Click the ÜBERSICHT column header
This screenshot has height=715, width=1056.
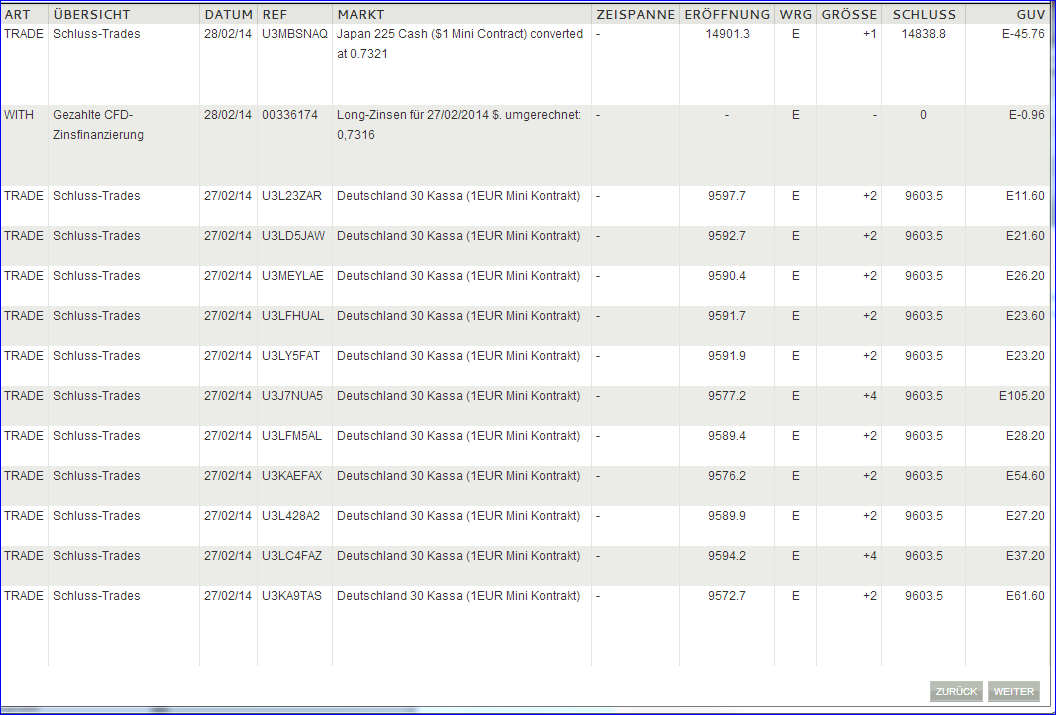[x=90, y=14]
